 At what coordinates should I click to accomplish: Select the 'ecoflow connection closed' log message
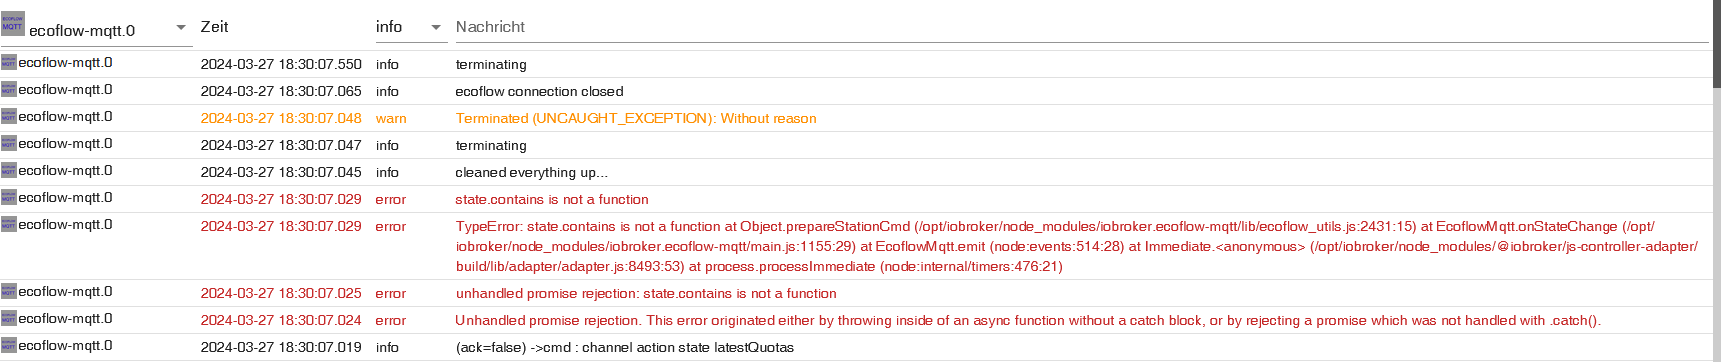(x=539, y=91)
